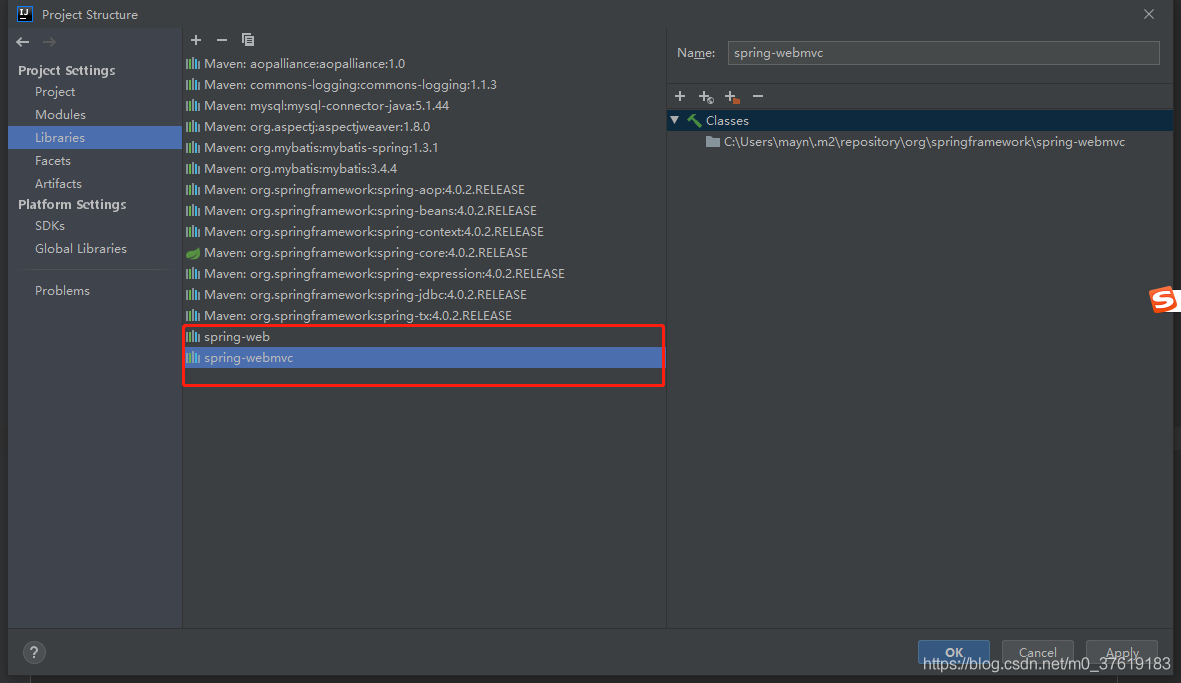This screenshot has height=683, width=1181.
Task: Add a new project library with plus icon
Action: [196, 40]
